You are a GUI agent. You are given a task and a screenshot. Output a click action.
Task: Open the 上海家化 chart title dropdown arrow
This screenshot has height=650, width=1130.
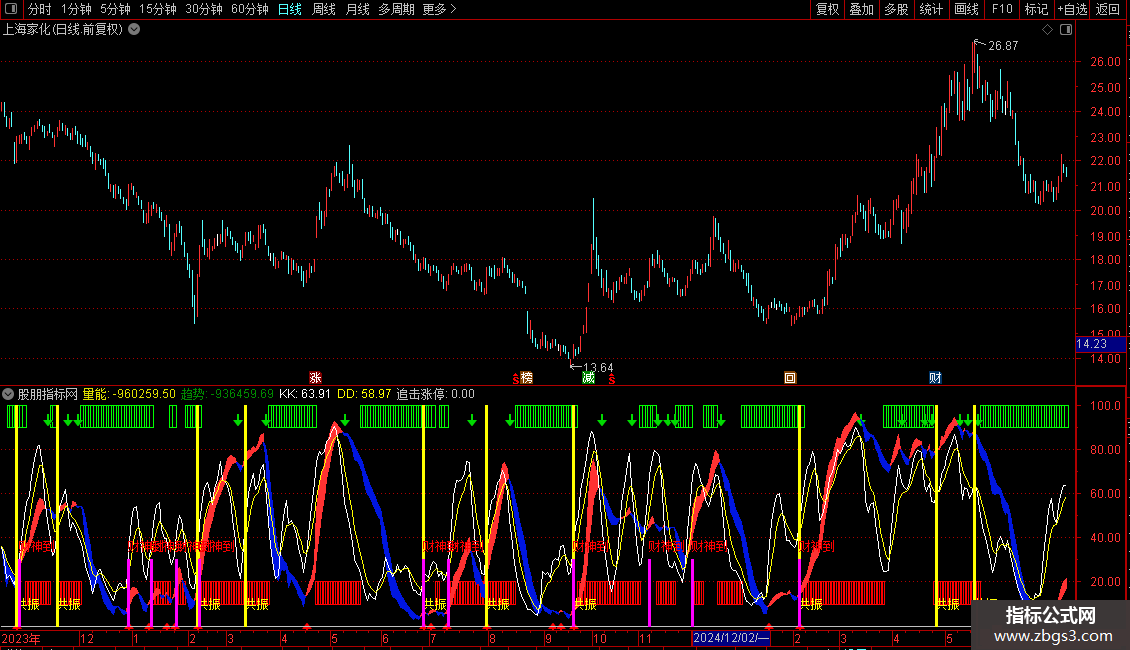(134, 30)
